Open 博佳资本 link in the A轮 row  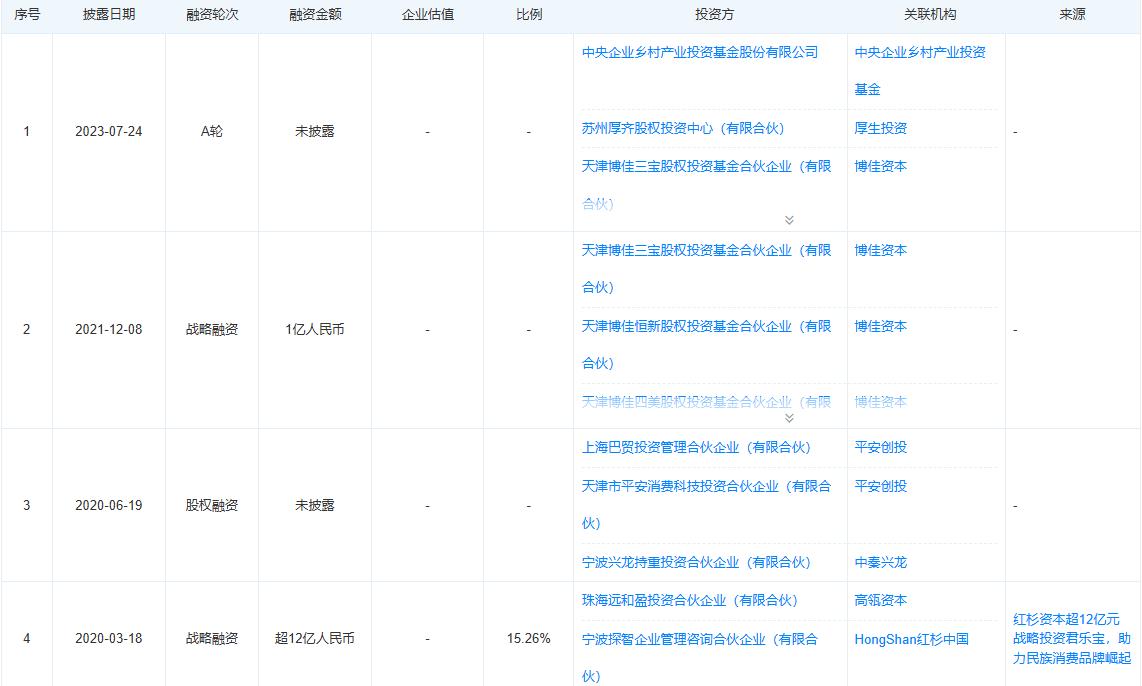click(881, 166)
